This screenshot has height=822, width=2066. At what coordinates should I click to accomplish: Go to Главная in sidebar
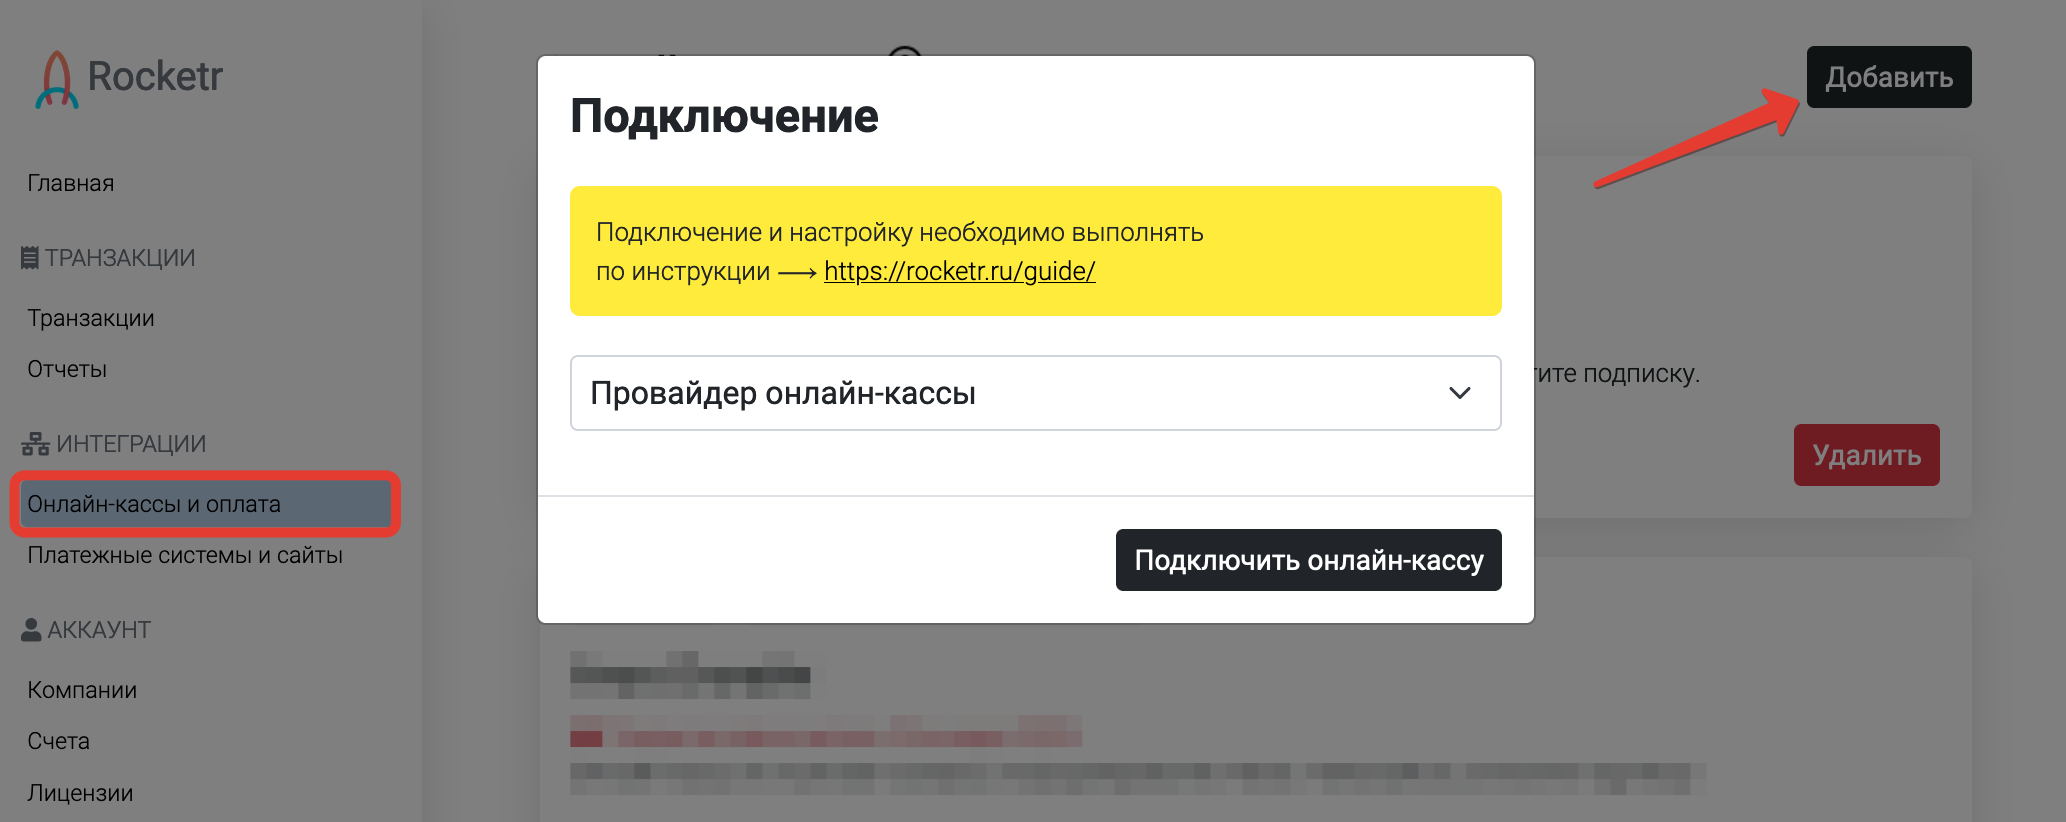tap(71, 183)
